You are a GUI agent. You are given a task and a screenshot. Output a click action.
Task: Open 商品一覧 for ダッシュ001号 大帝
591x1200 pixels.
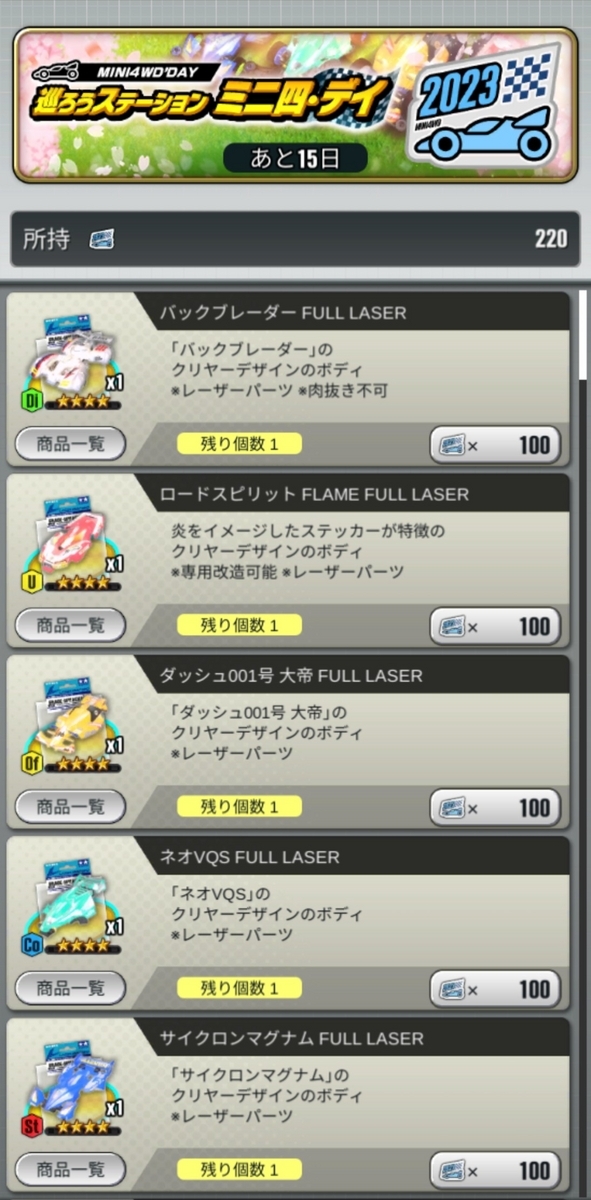[x=70, y=806]
